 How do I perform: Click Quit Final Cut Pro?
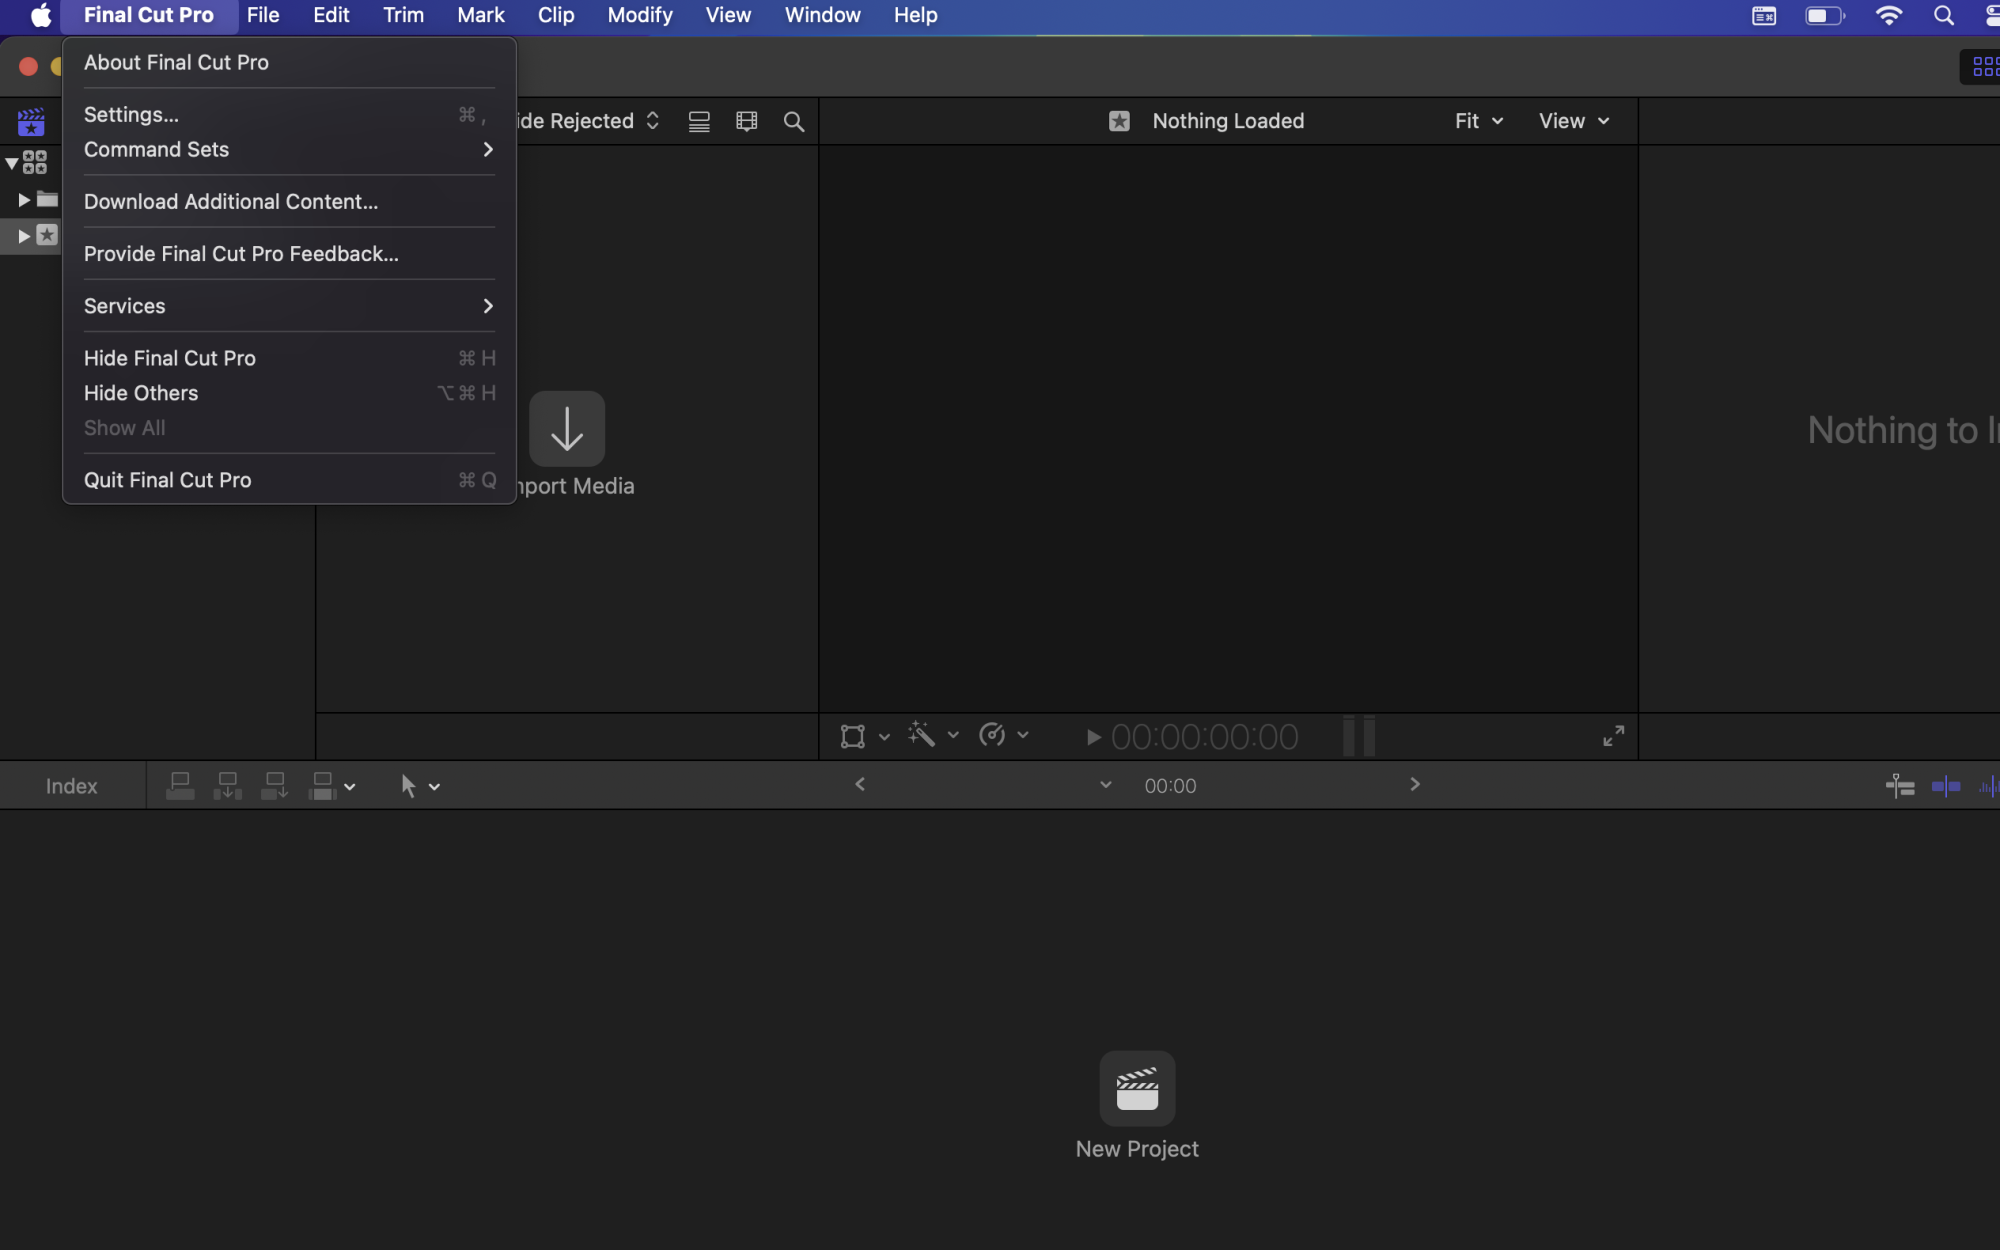click(x=167, y=480)
